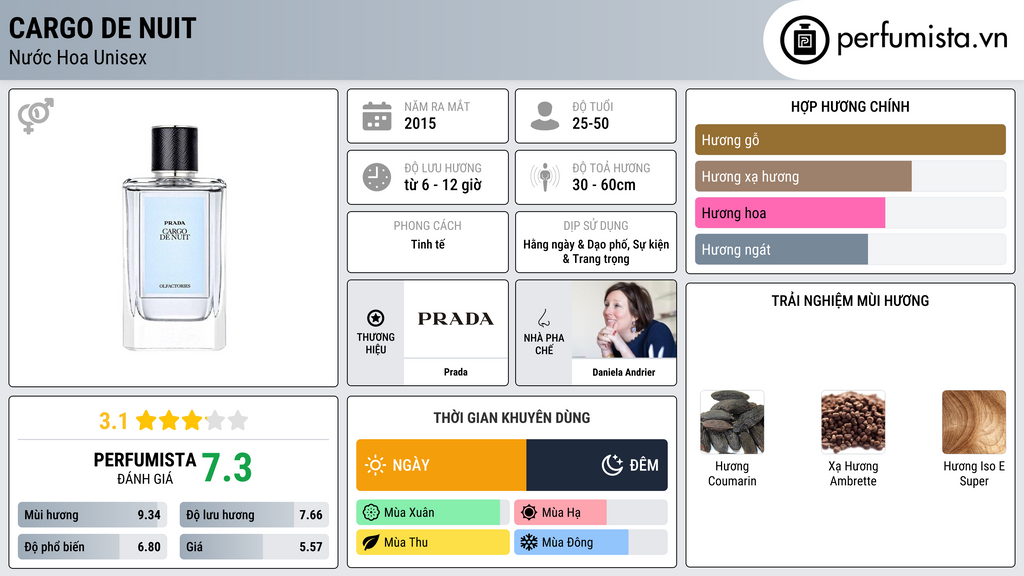Click the Hương Coumarin note thumbnail

(x=732, y=422)
